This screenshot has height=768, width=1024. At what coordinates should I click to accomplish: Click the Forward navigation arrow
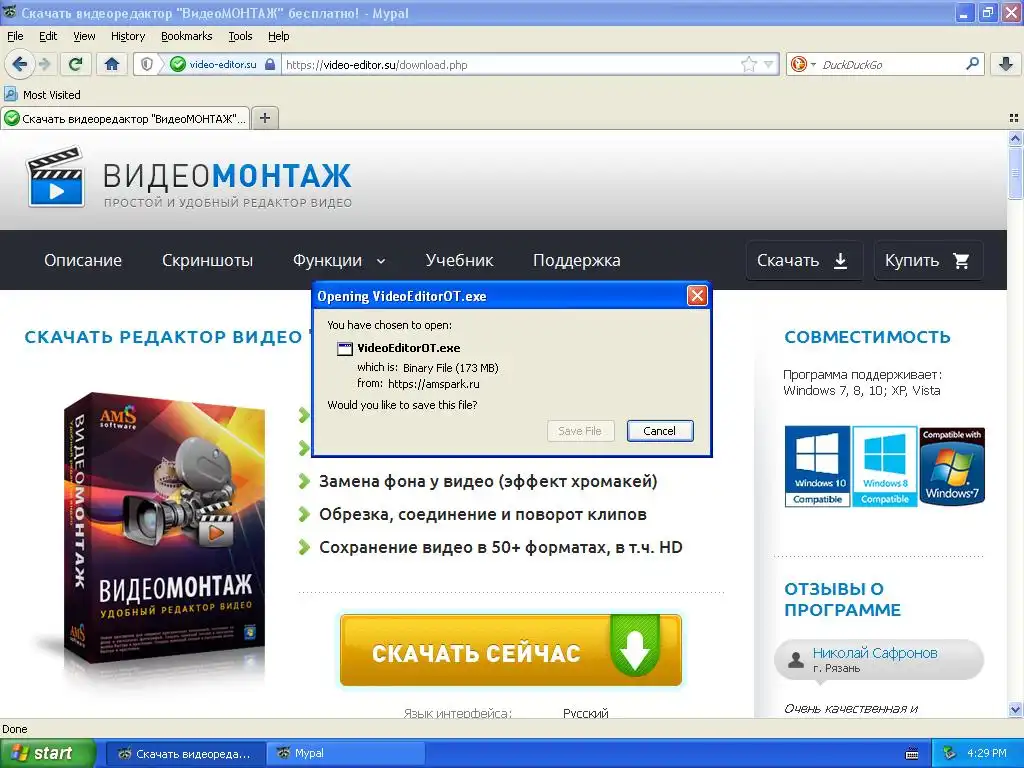[x=44, y=64]
